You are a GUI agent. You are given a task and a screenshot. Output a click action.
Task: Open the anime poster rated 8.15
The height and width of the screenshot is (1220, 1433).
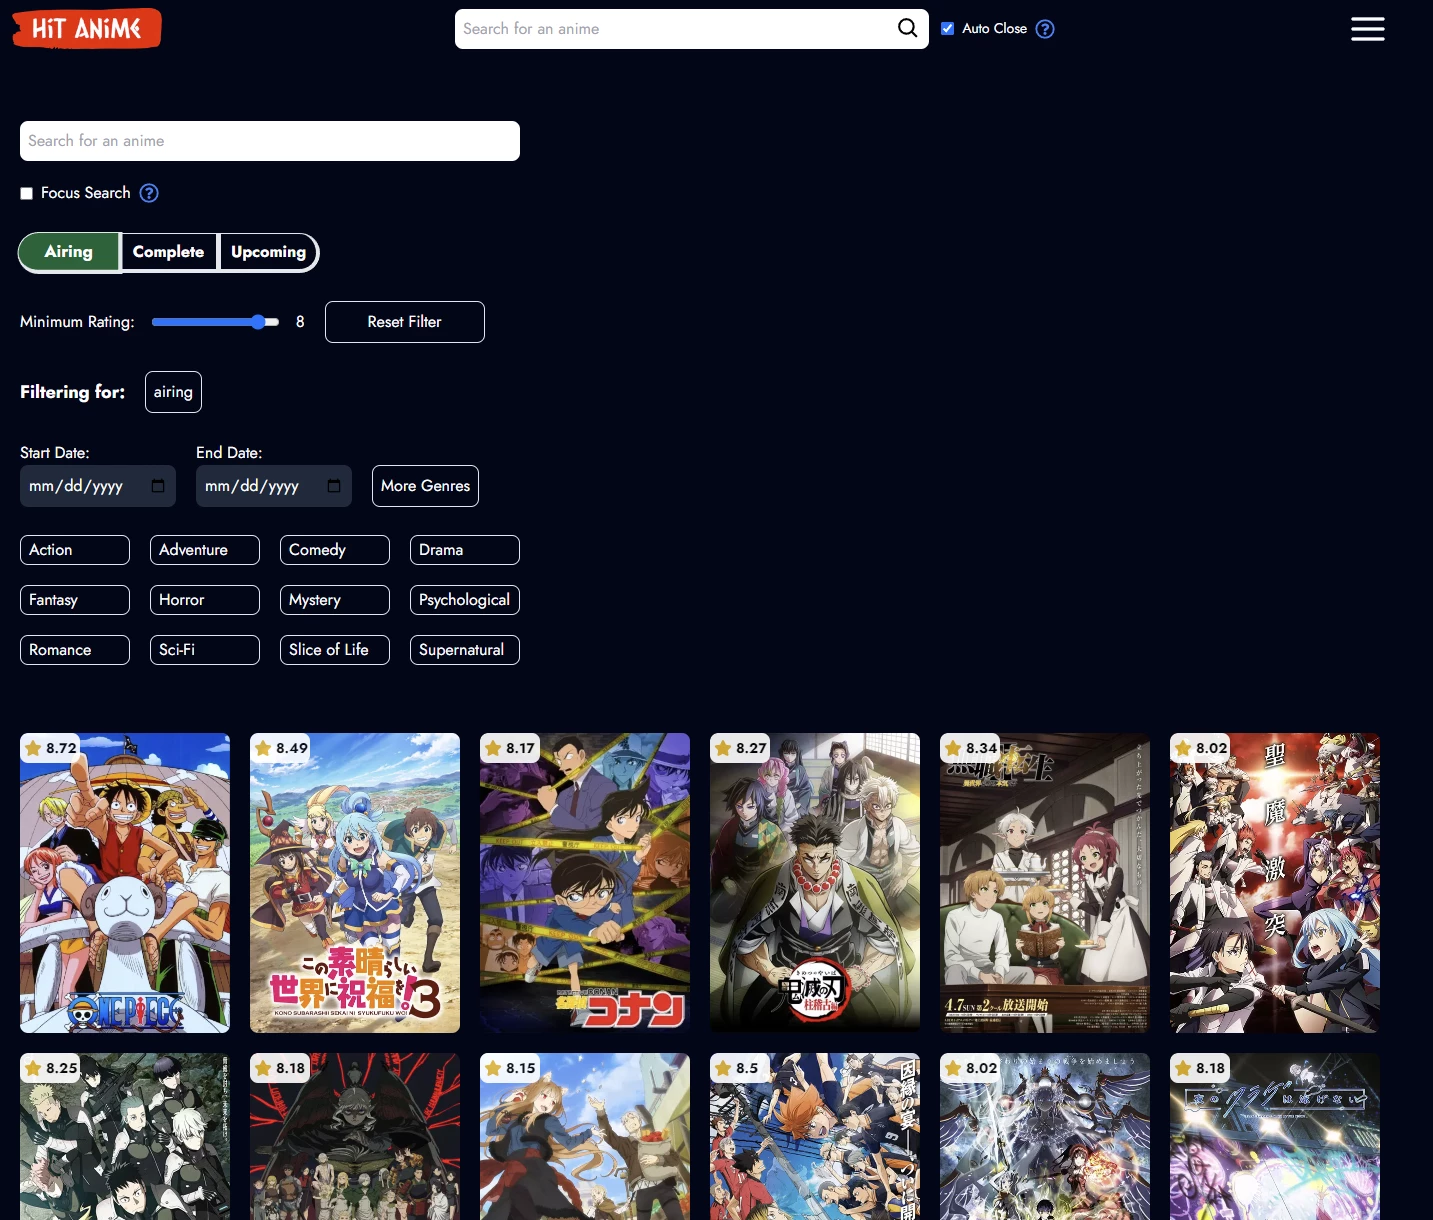pyautogui.click(x=585, y=1136)
